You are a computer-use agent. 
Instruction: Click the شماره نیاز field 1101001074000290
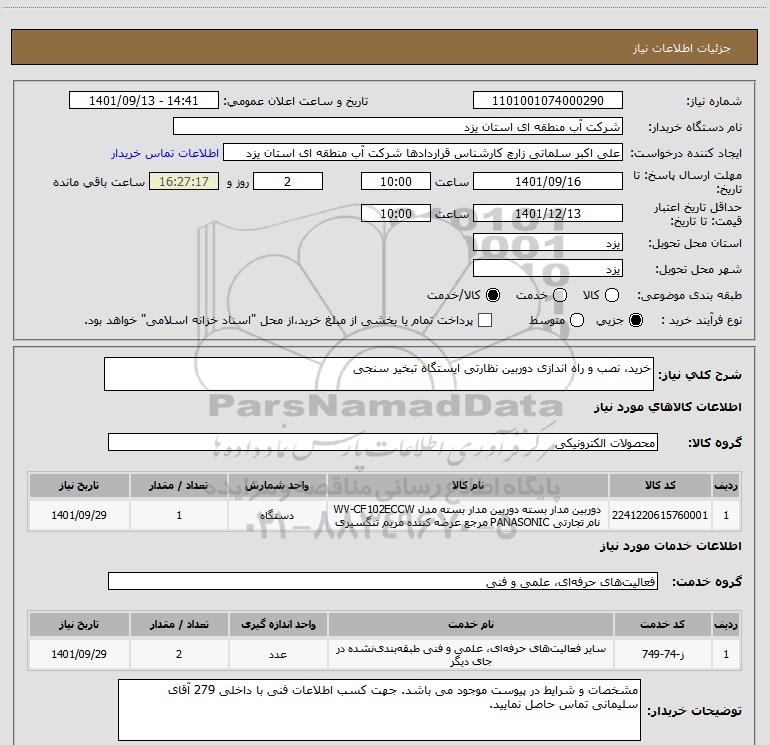coord(548,101)
